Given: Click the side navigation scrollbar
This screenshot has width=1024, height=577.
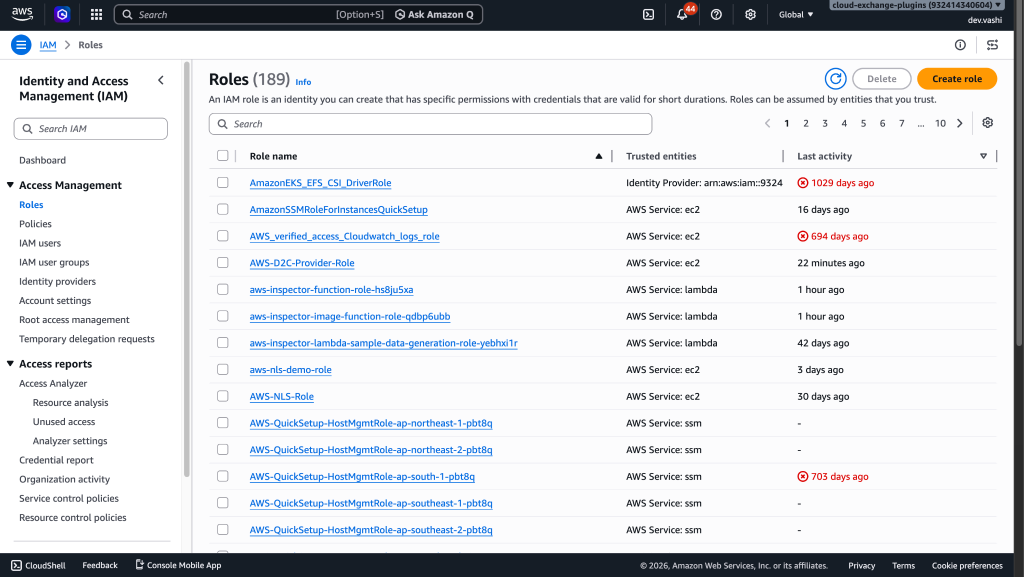Looking at the screenshot, I should 187,271.
